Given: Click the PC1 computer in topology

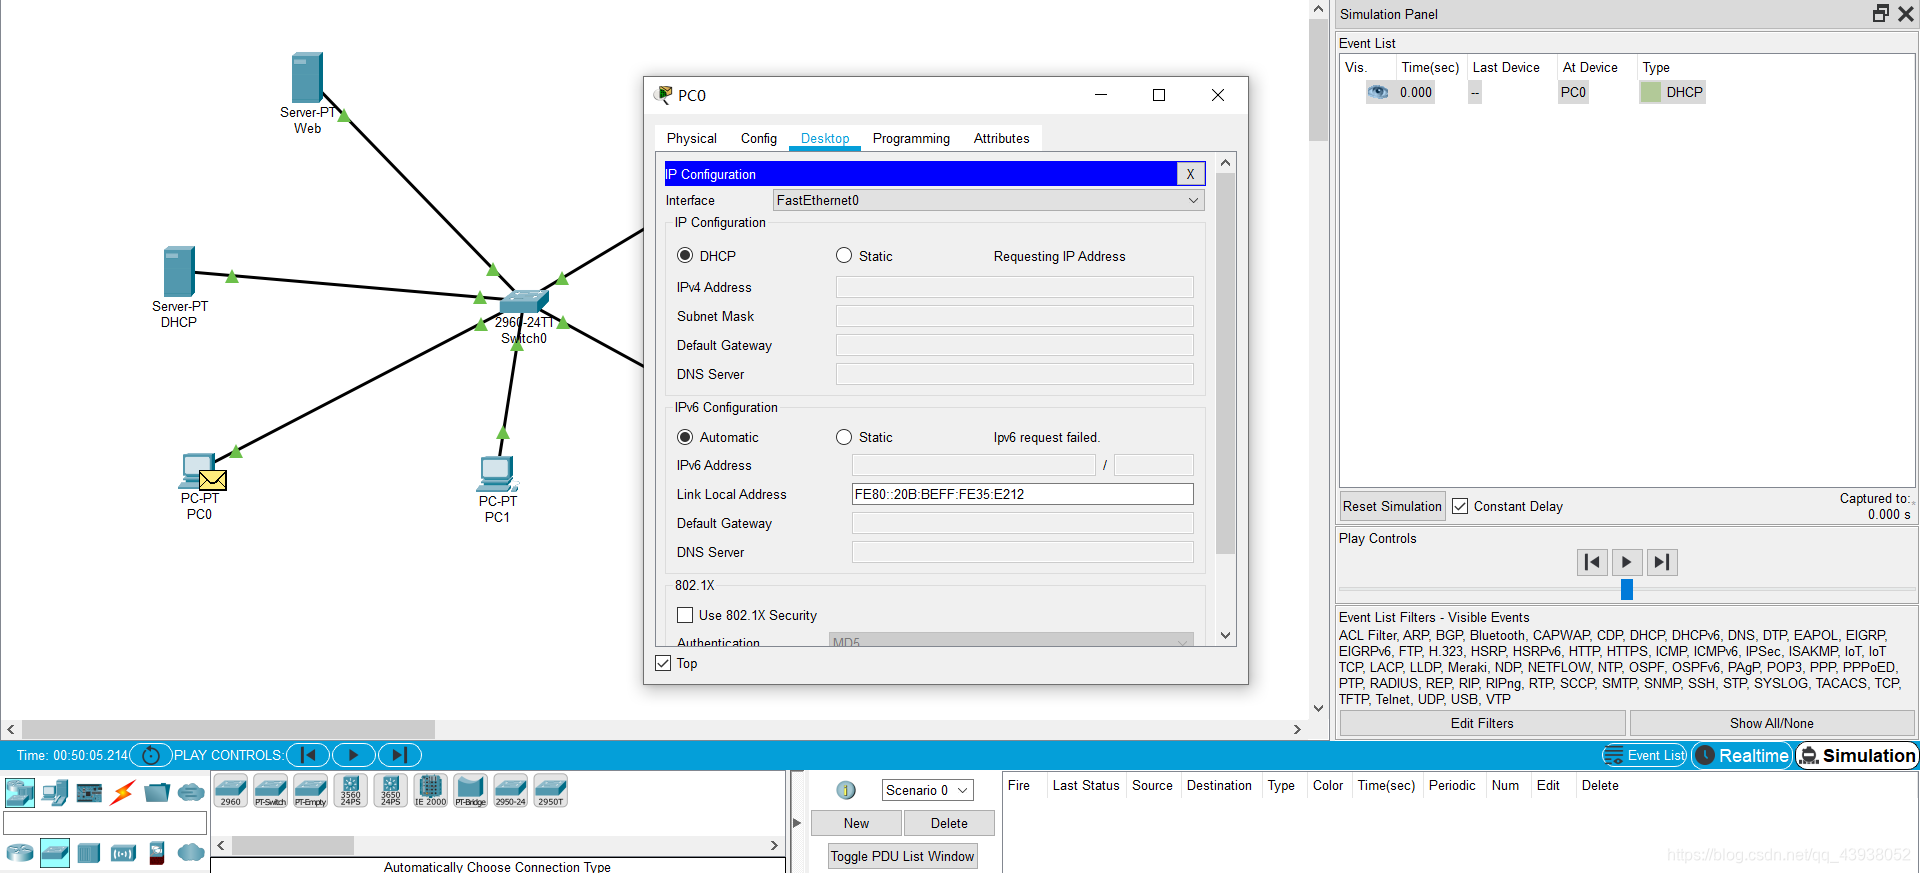Looking at the screenshot, I should (x=497, y=474).
